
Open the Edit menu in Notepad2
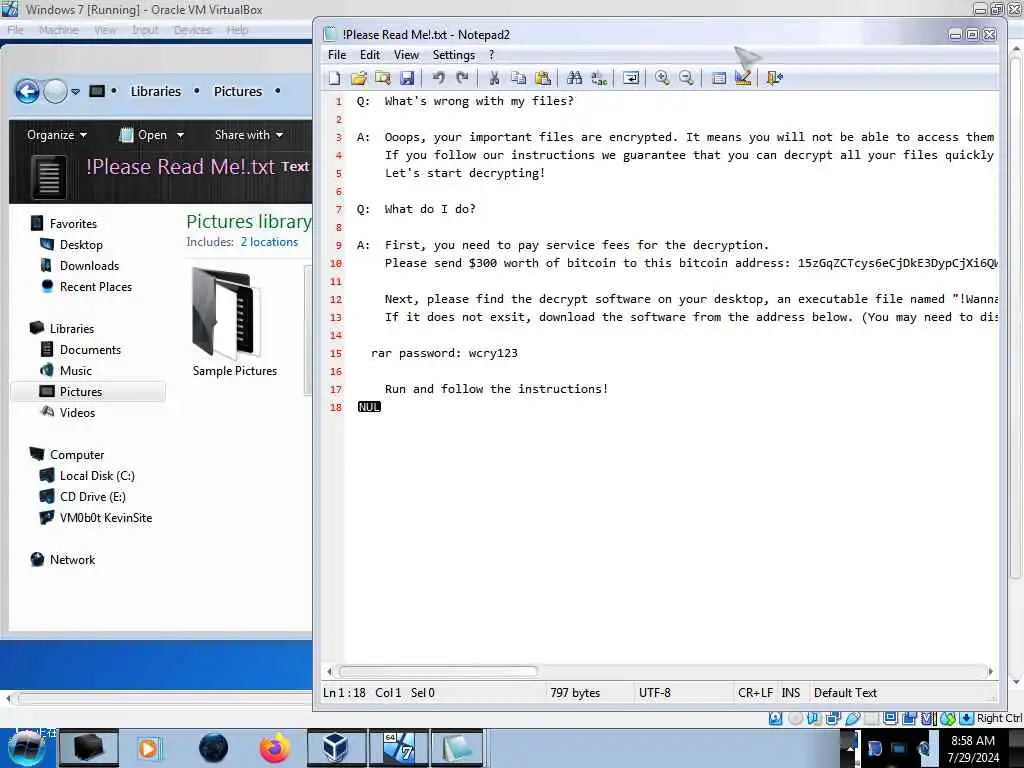click(x=370, y=55)
